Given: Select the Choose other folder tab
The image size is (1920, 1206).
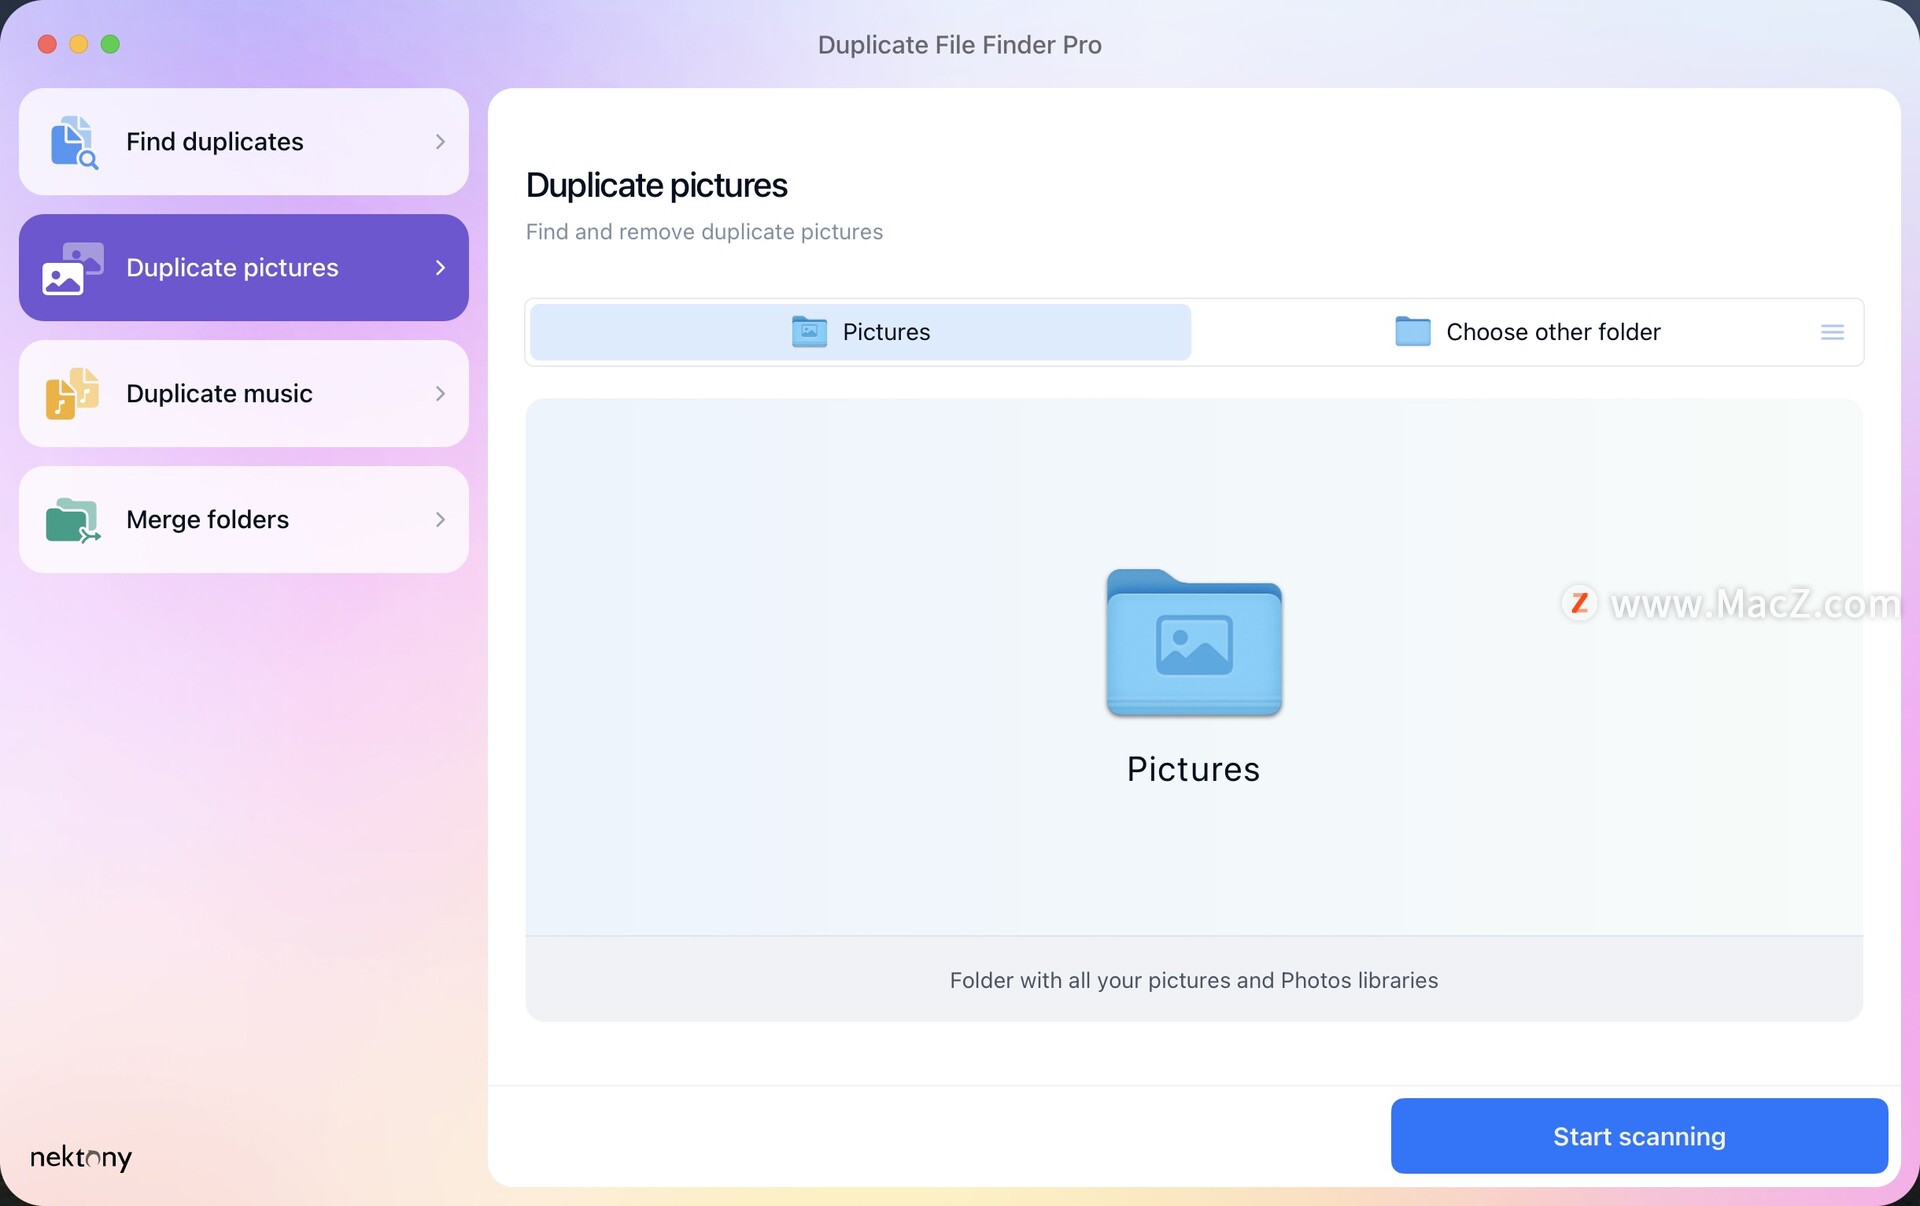Looking at the screenshot, I should click(1526, 332).
